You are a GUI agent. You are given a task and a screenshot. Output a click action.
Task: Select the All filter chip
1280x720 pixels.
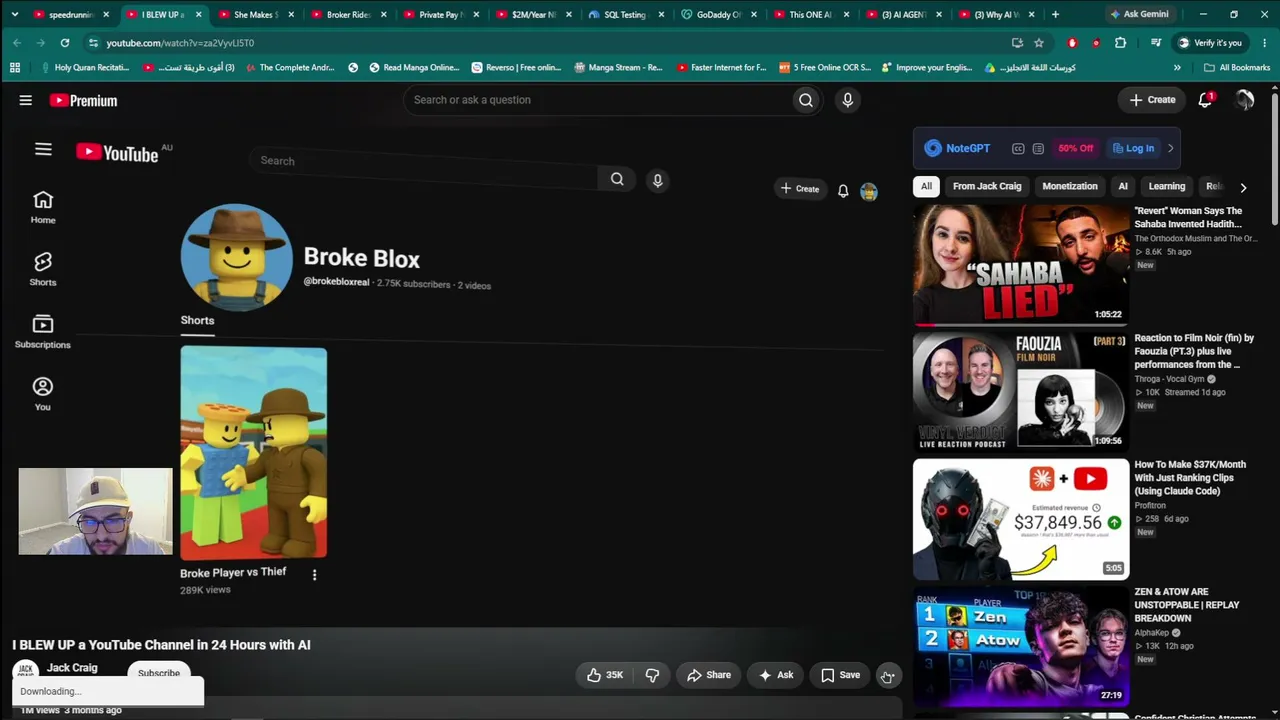(926, 186)
